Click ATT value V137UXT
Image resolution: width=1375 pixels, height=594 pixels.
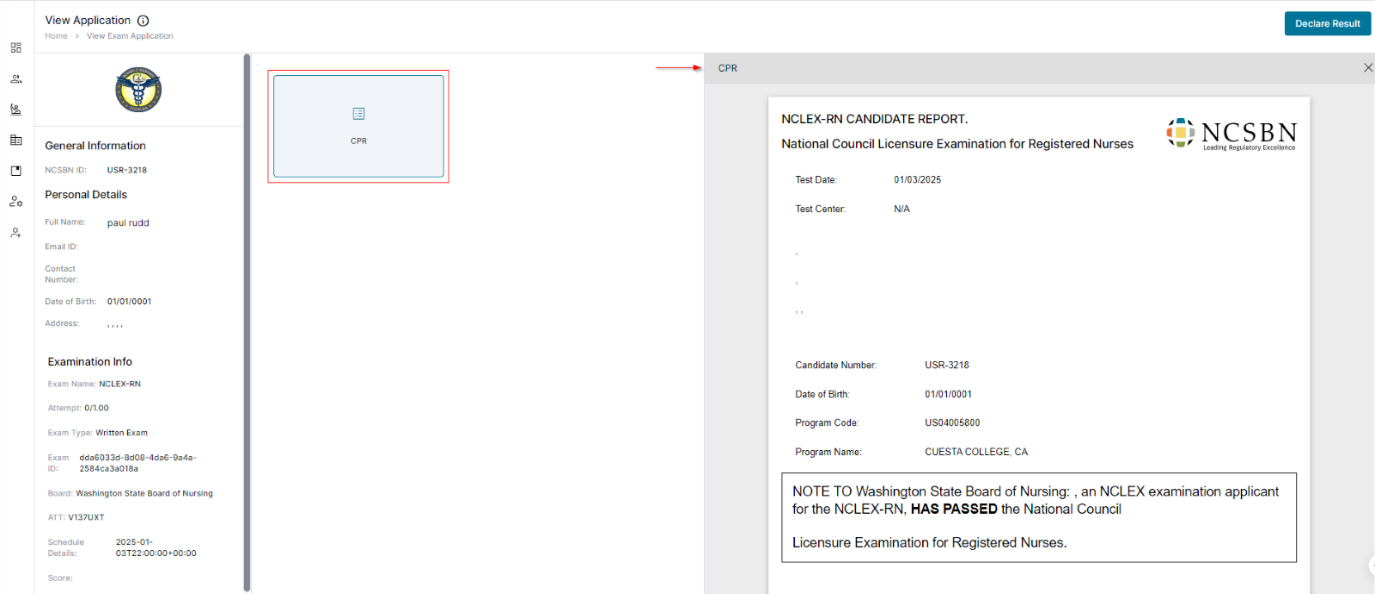(86, 517)
